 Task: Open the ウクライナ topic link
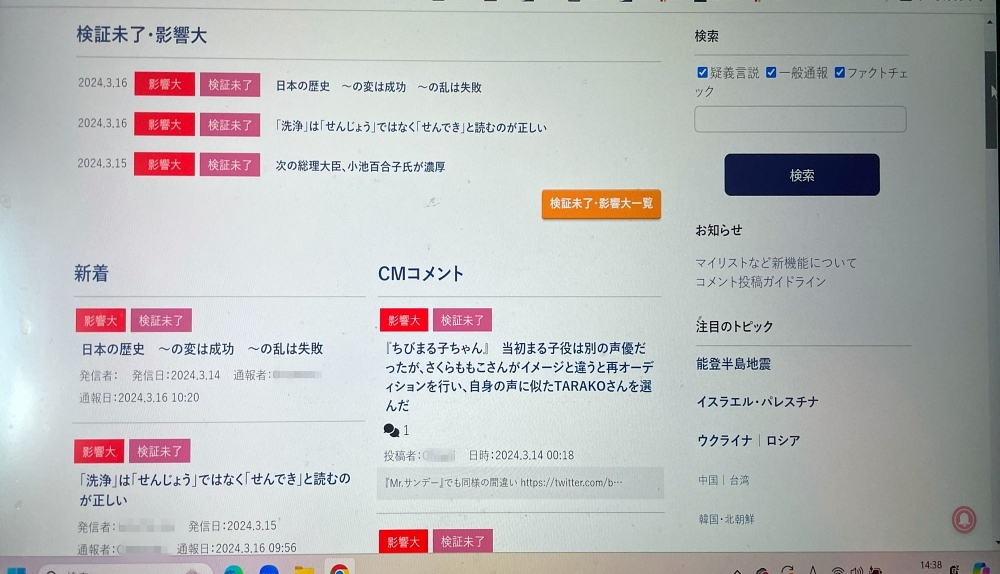tap(724, 440)
